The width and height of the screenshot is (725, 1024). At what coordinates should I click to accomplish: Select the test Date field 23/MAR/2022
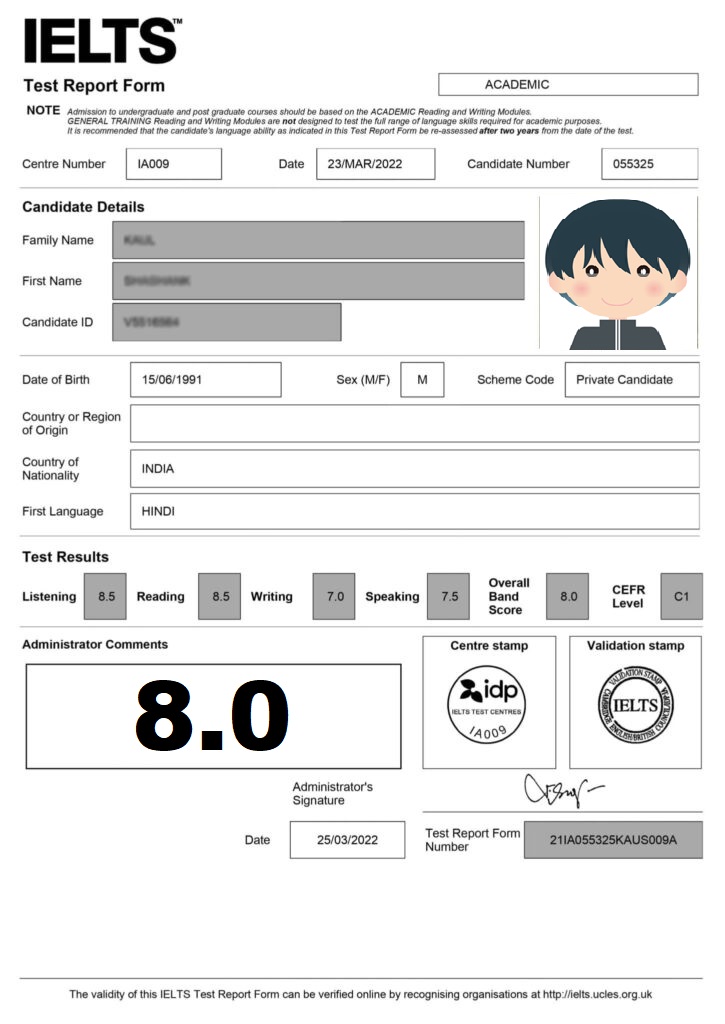(375, 164)
